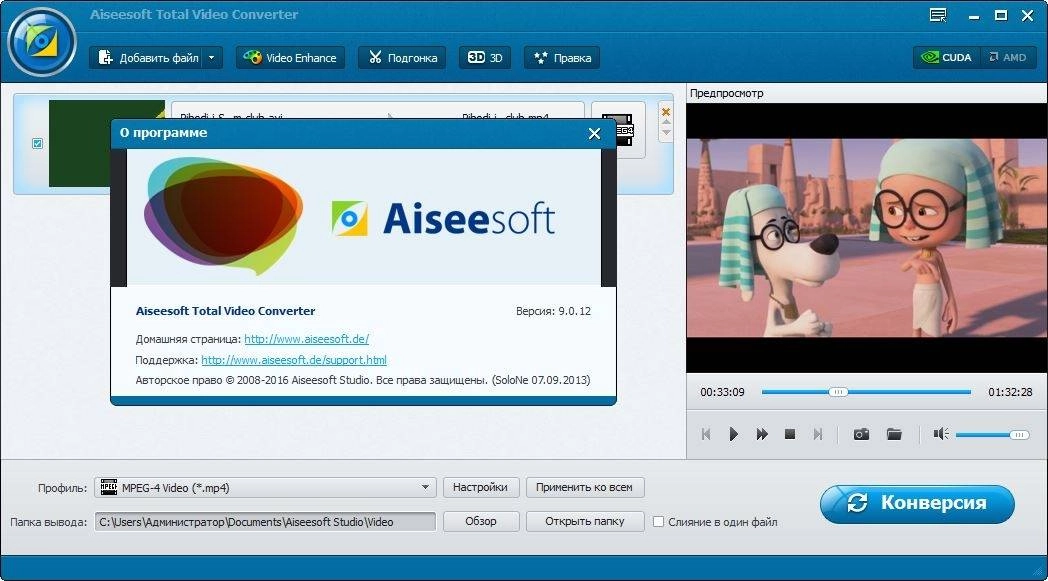This screenshot has height=581, width=1048.
Task: Maximize the converter window
Action: click(x=1001, y=15)
